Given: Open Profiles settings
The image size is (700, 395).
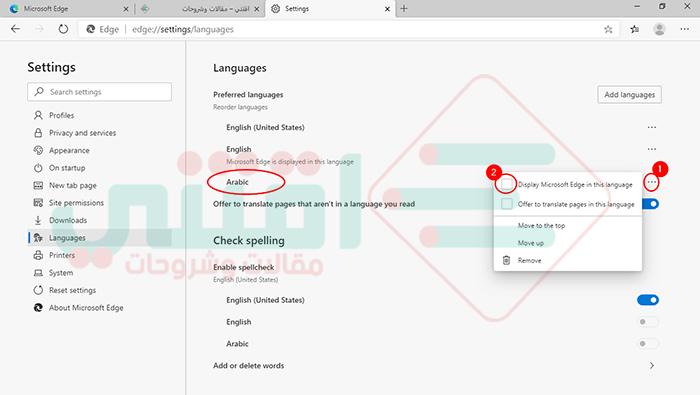Looking at the screenshot, I should tap(61, 115).
